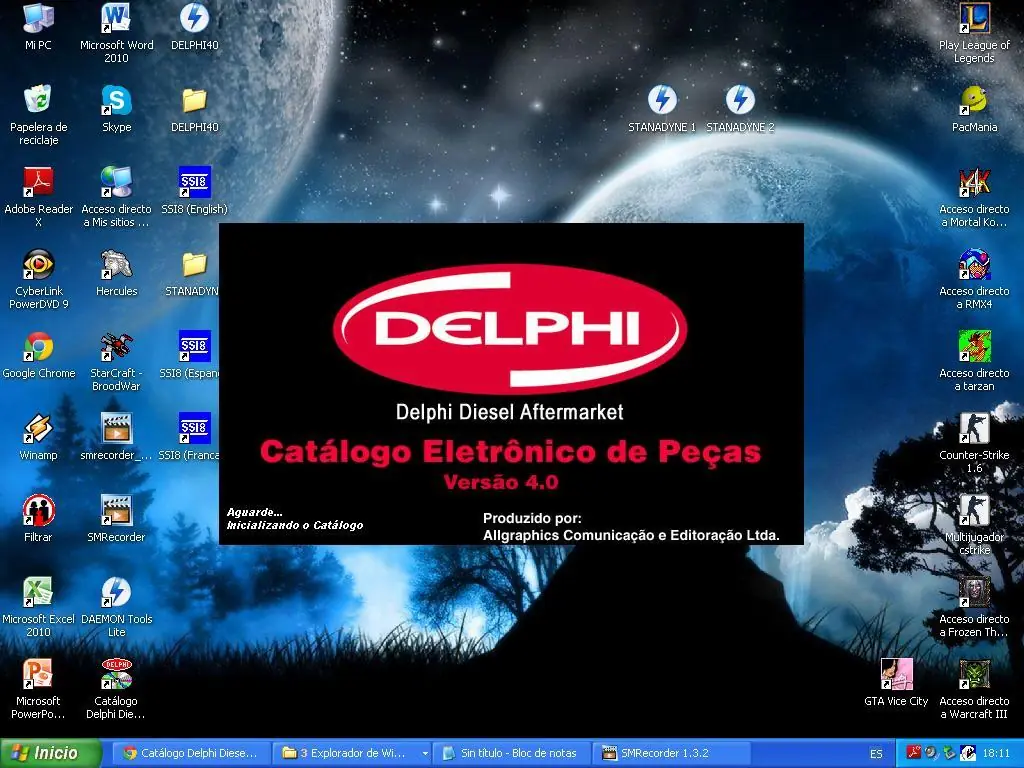Select the Counter-Strike 1.6 shortcut
The width and height of the screenshot is (1024, 768).
coord(974,442)
